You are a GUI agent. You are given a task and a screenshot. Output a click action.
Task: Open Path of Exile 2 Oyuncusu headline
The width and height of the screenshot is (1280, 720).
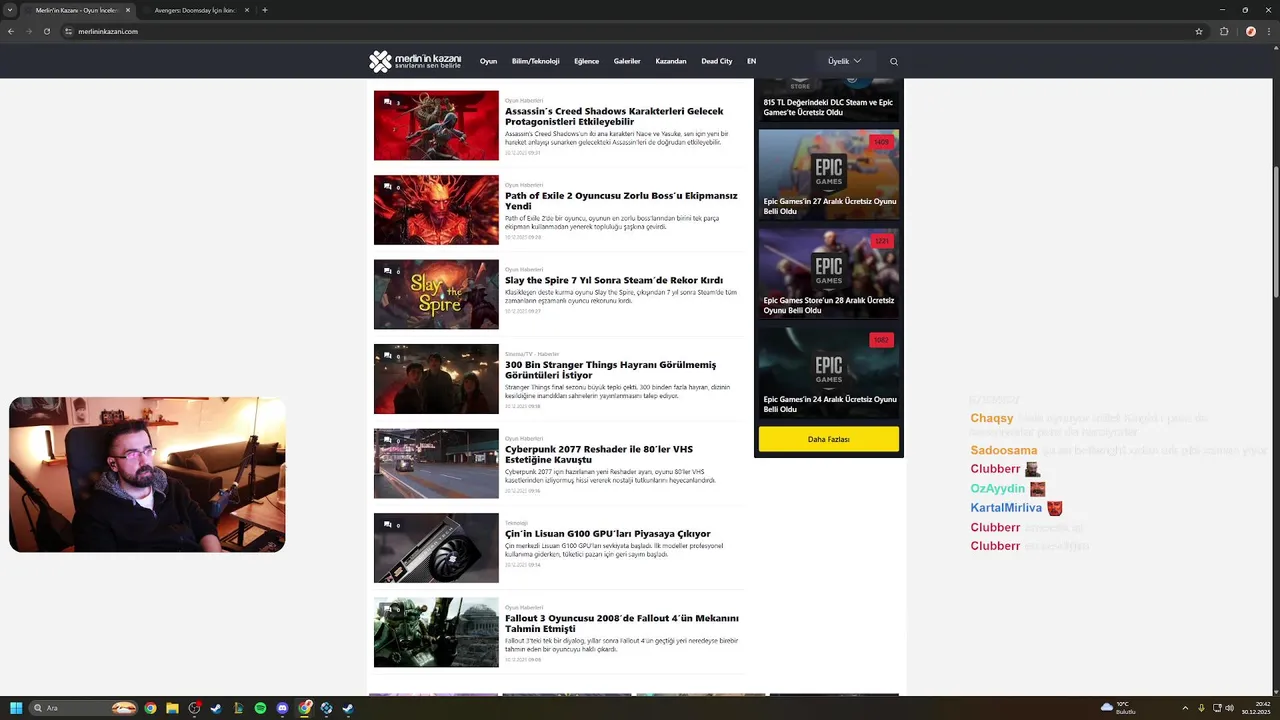(621, 201)
